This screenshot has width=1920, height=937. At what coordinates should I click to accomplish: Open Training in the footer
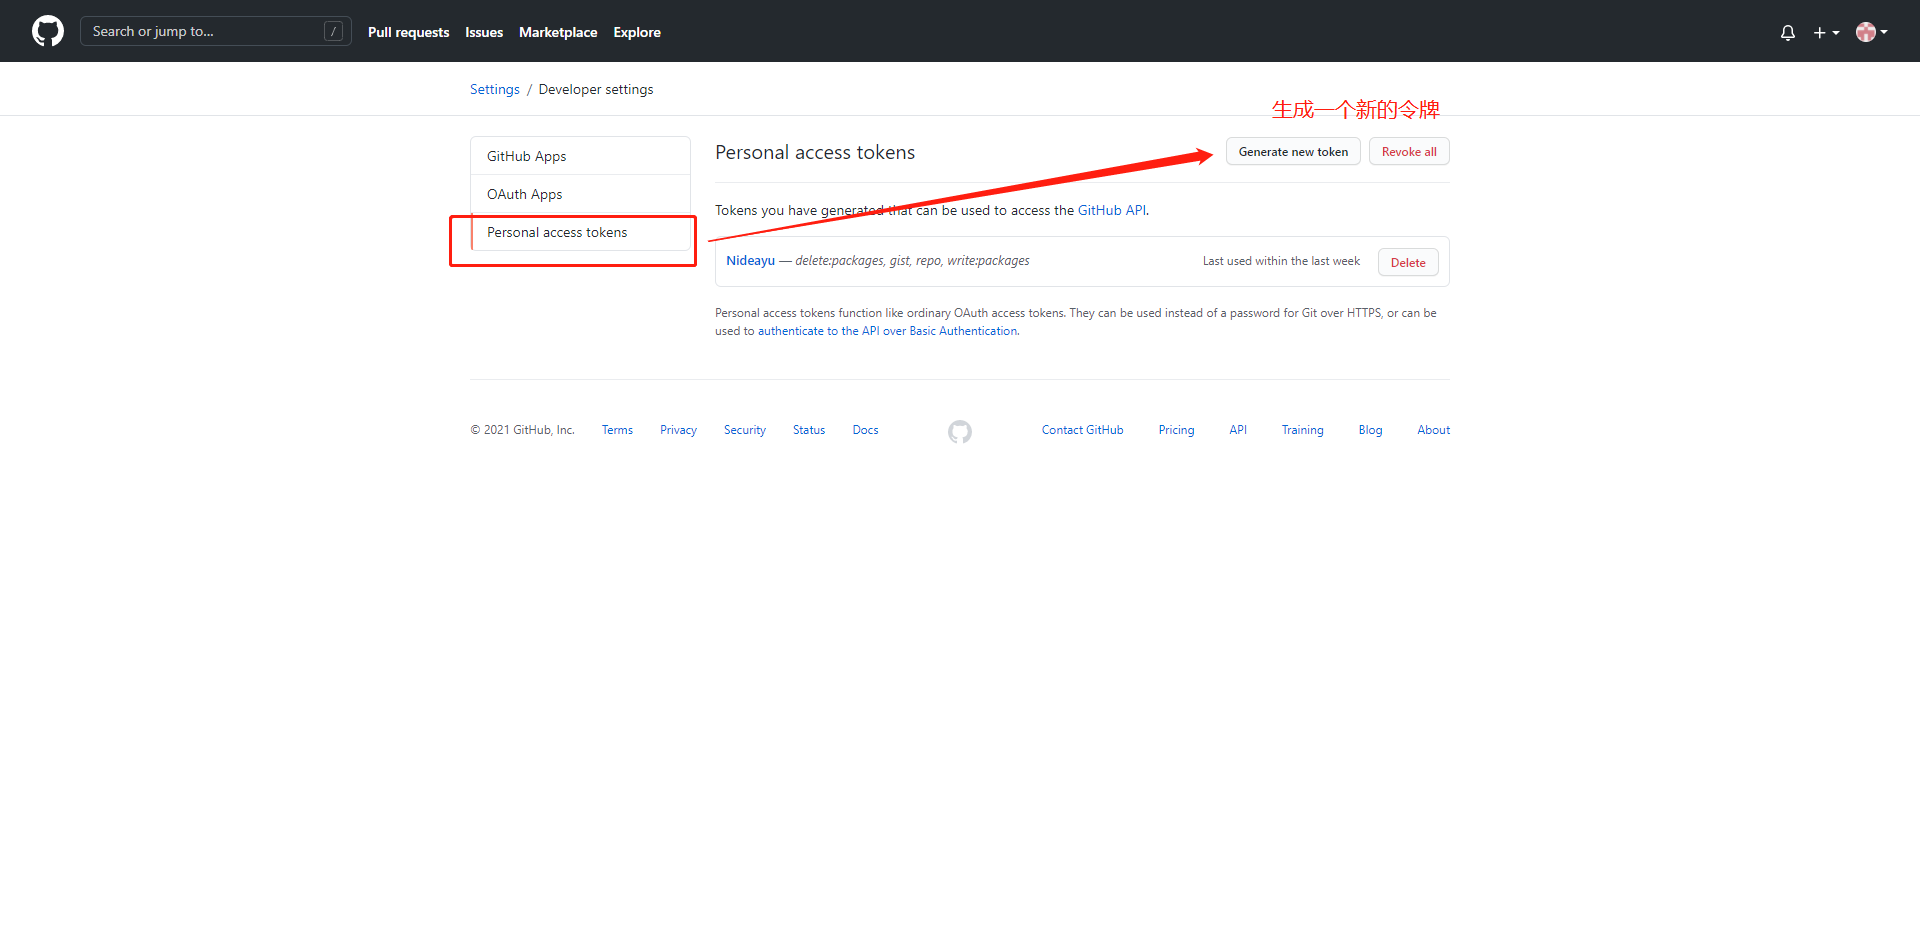pyautogui.click(x=1303, y=430)
